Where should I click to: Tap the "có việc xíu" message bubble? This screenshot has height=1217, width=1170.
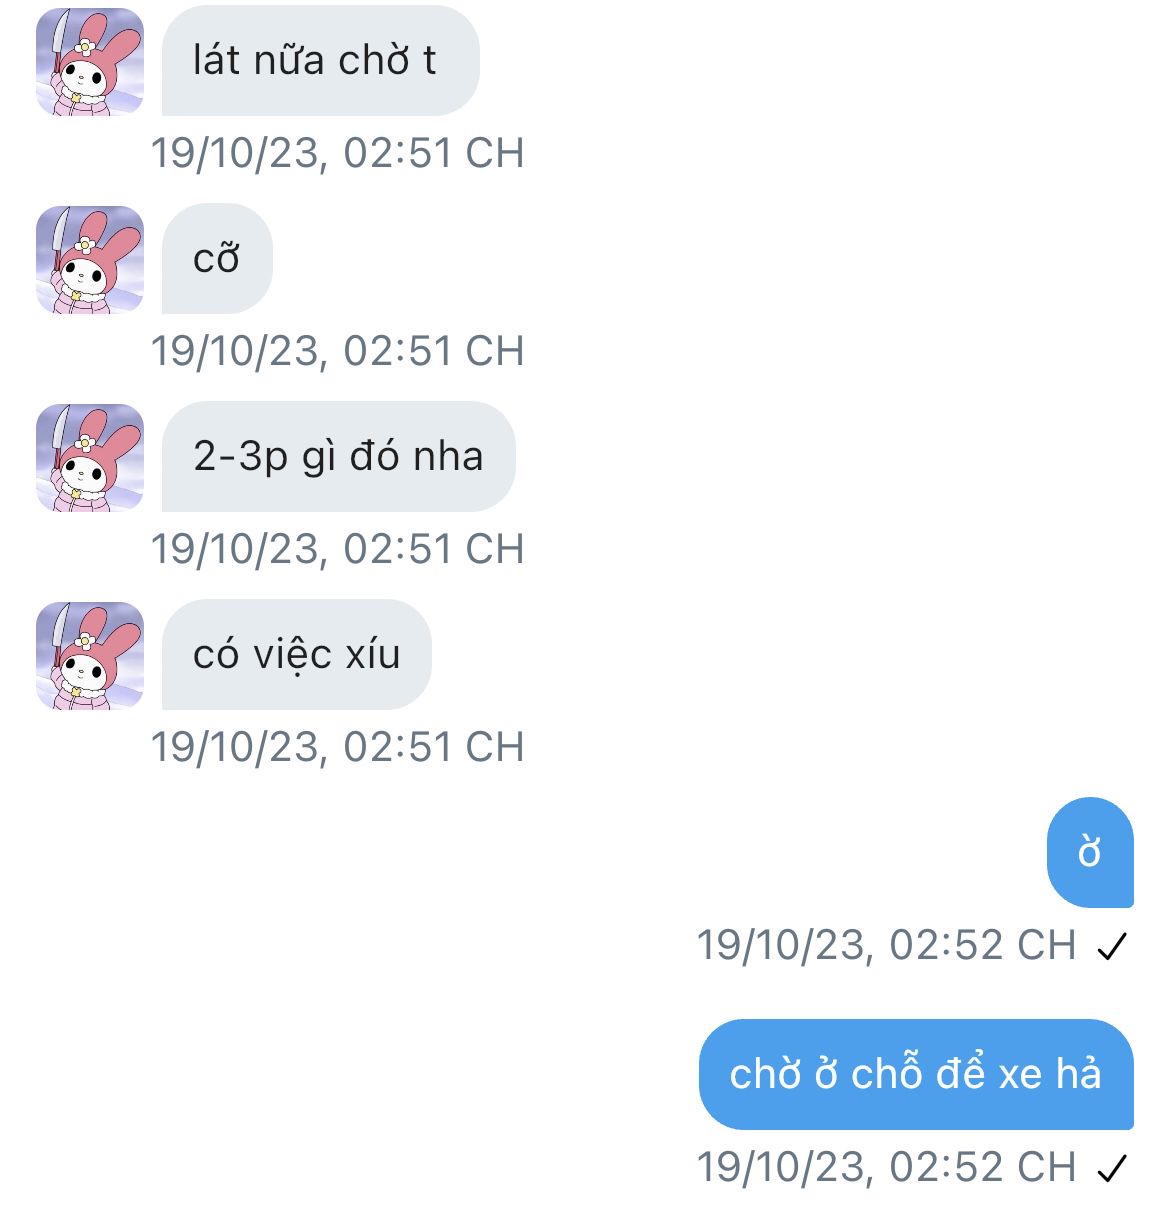(296, 655)
